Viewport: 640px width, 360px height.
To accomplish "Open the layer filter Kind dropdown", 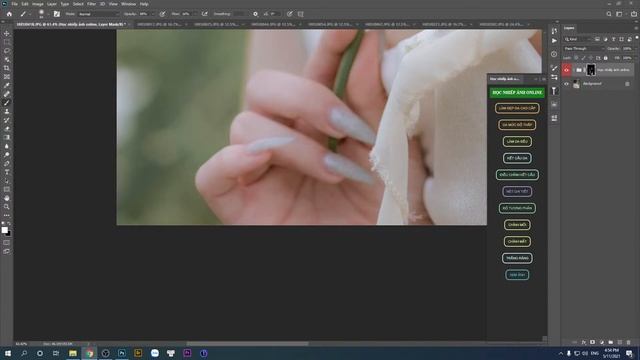I will (577, 39).
